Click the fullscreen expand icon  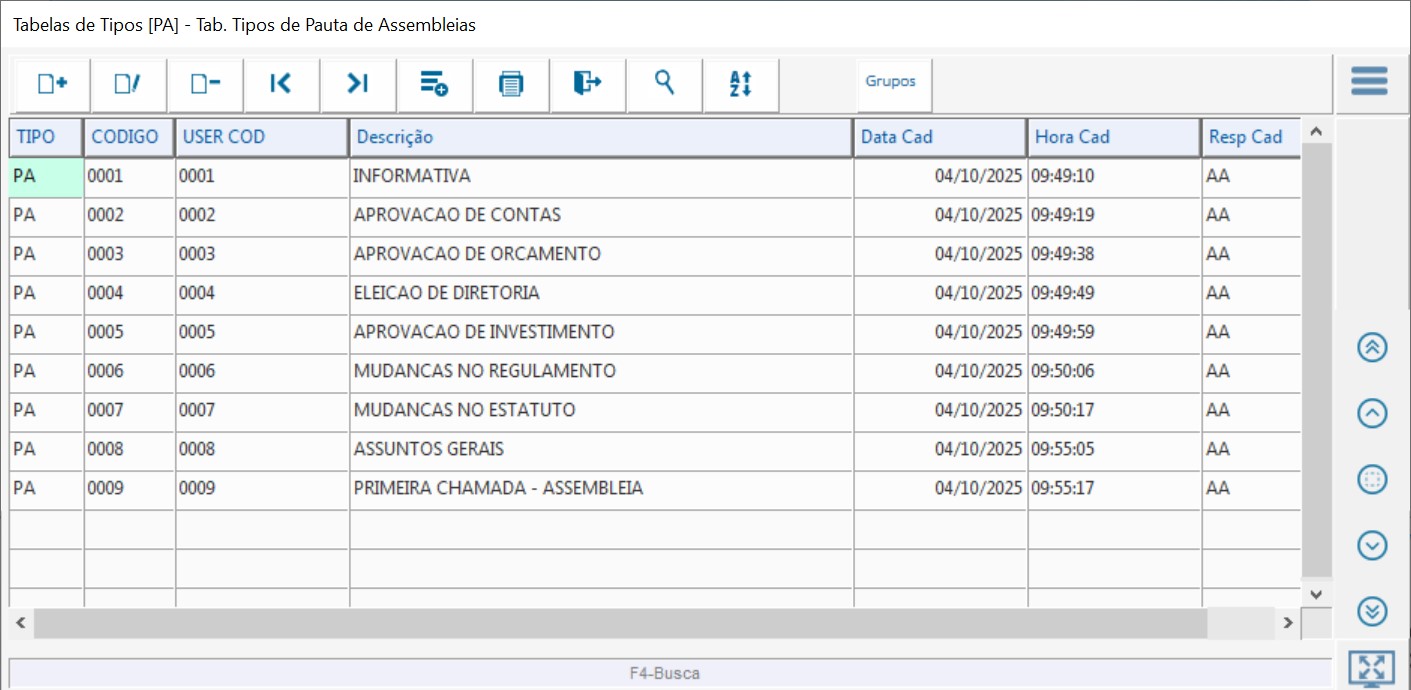[x=1371, y=667]
